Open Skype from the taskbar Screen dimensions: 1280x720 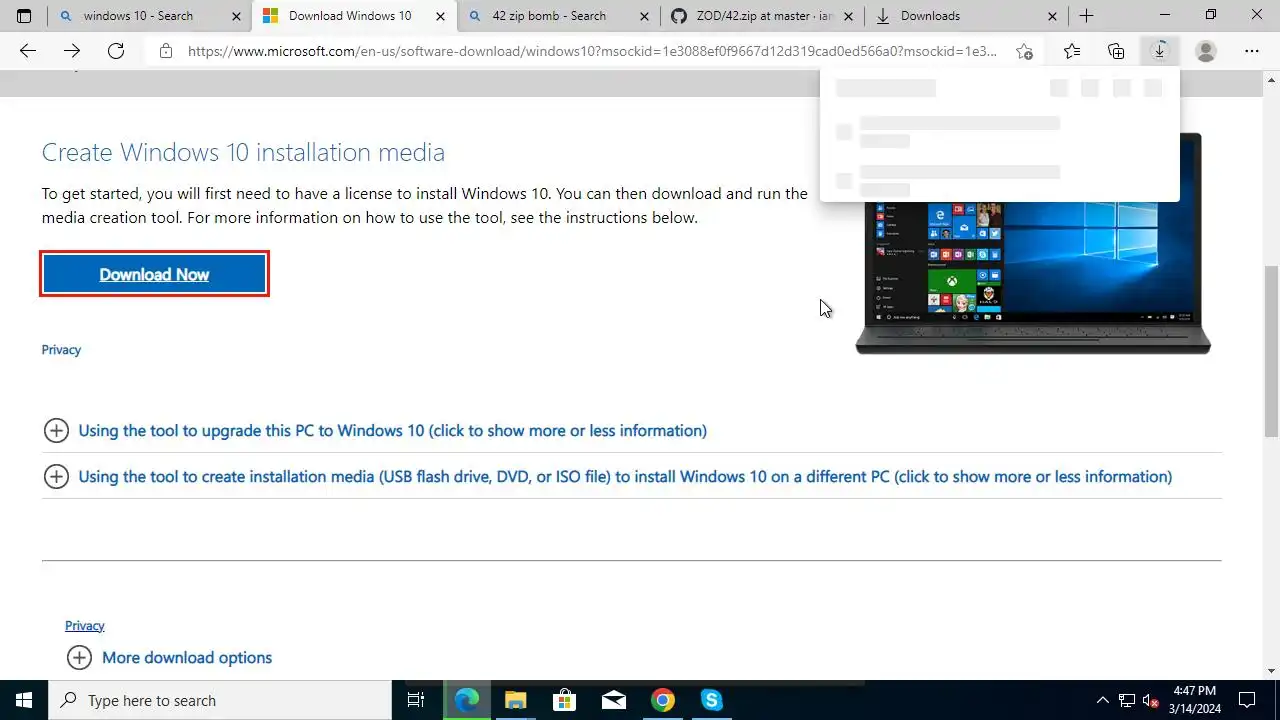[711, 700]
